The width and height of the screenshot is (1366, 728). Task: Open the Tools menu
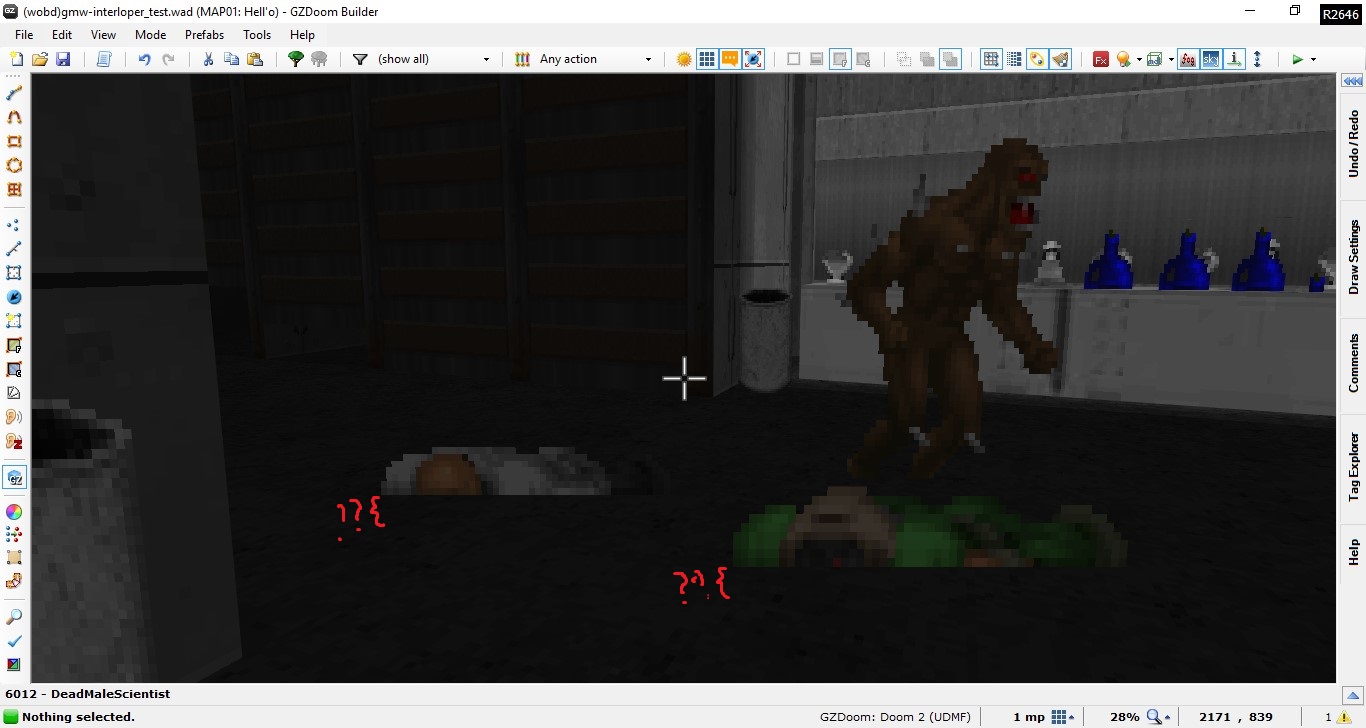(257, 34)
